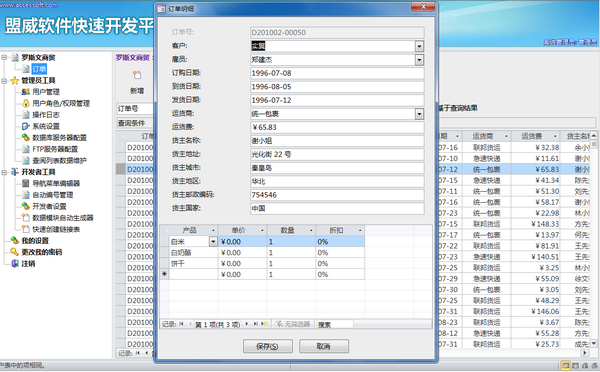
Task: Click the 系统设置 icon in sidebar
Action: [x=26, y=126]
